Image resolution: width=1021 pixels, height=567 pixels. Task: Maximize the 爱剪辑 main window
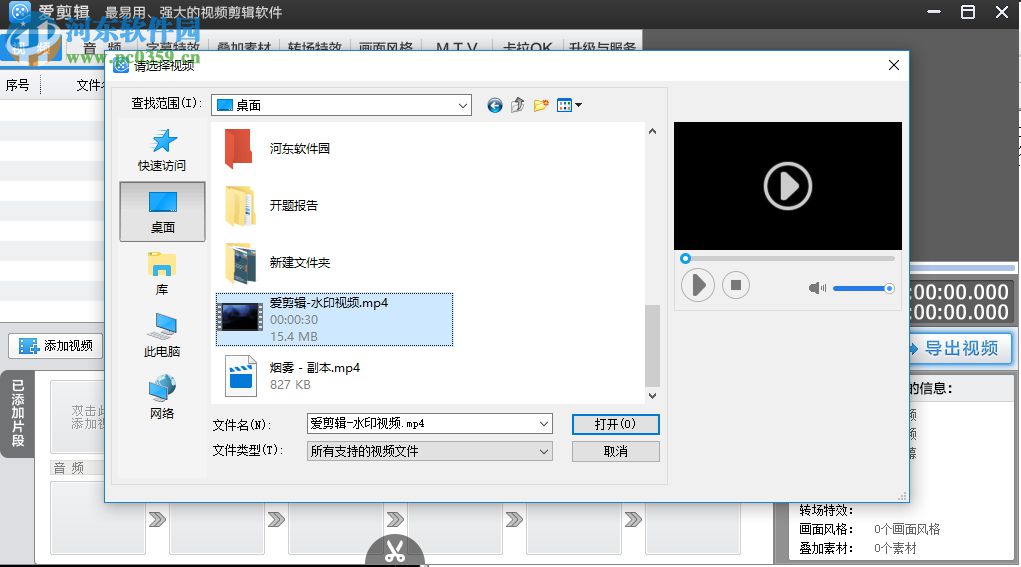coord(968,12)
